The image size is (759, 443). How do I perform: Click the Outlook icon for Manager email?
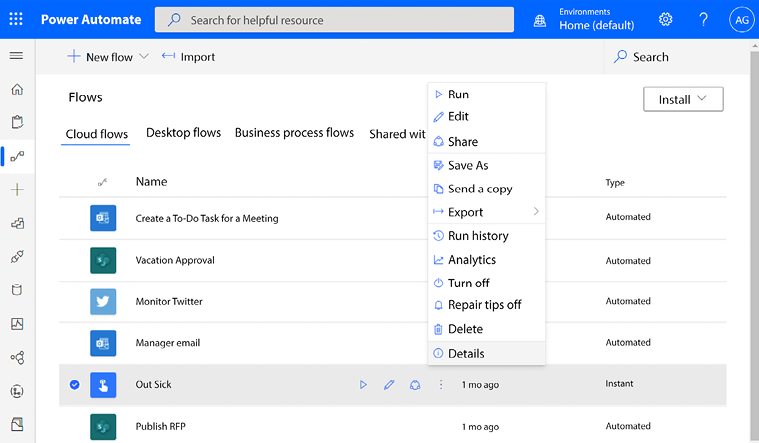103,343
